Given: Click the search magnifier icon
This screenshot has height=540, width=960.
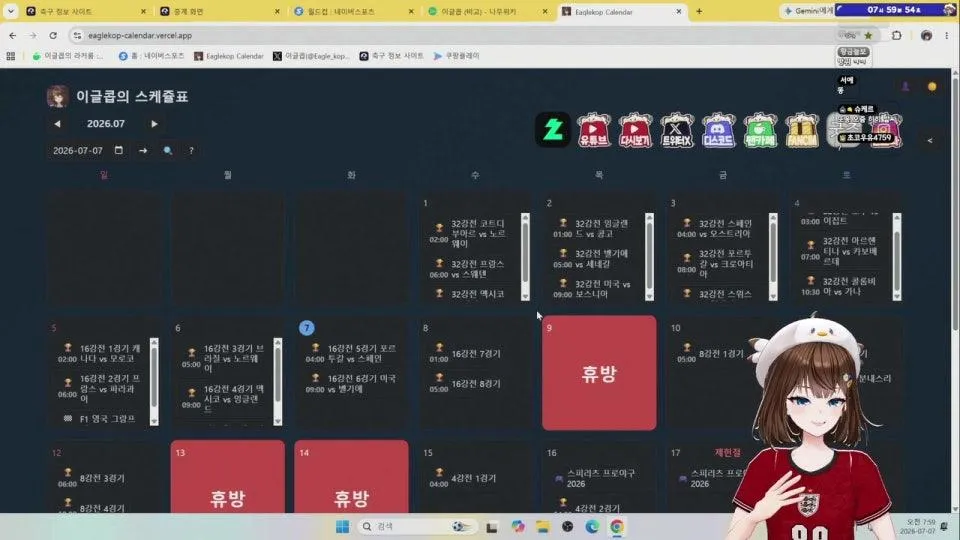Looking at the screenshot, I should pyautogui.click(x=168, y=150).
